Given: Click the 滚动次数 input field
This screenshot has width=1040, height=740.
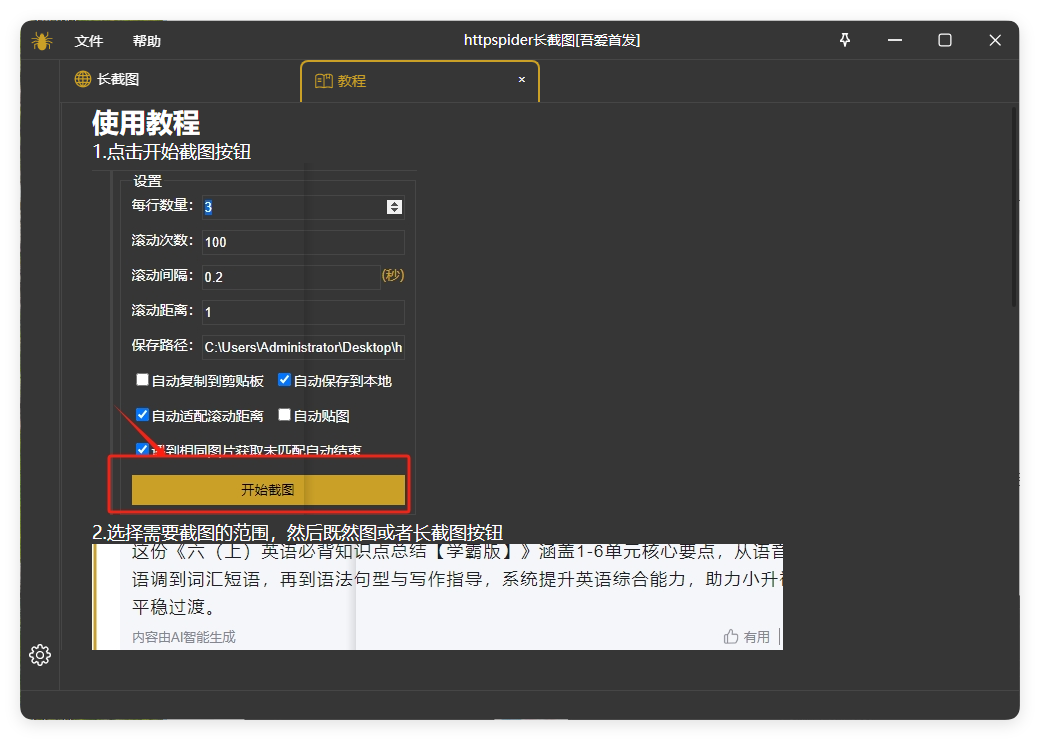Looking at the screenshot, I should [x=302, y=242].
